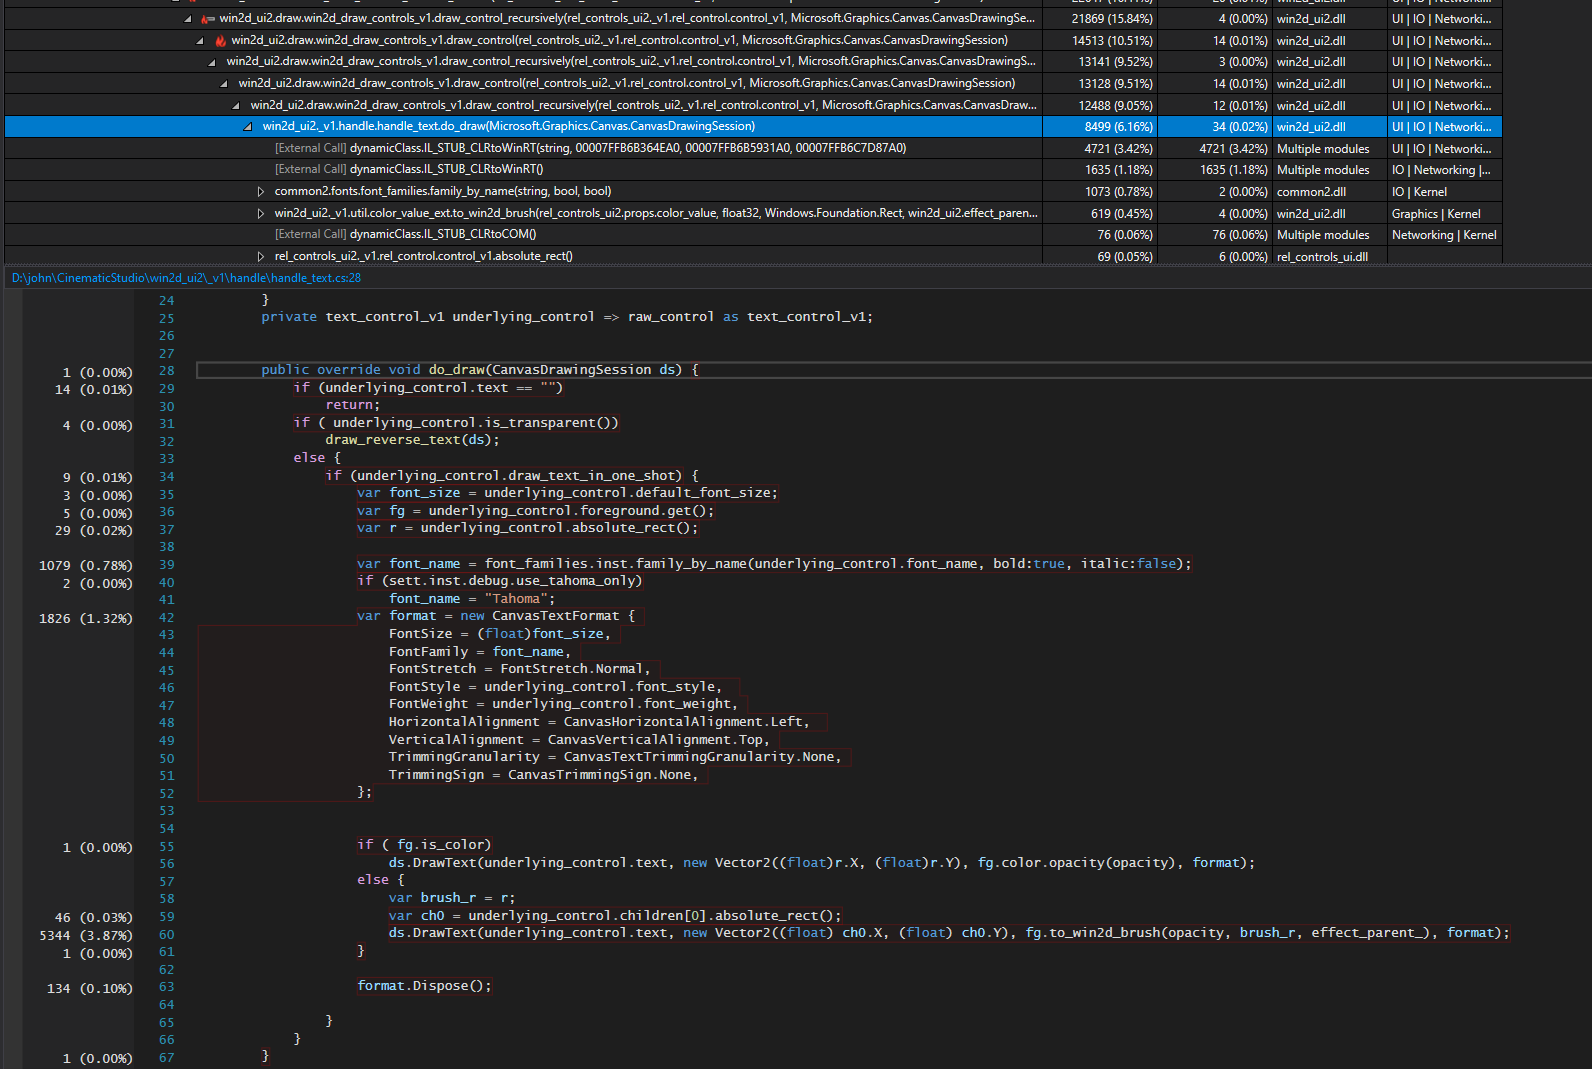This screenshot has height=1069, width=1592.
Task: Collapse the draw_control_recursively row with 12488 samples
Action: (236, 105)
